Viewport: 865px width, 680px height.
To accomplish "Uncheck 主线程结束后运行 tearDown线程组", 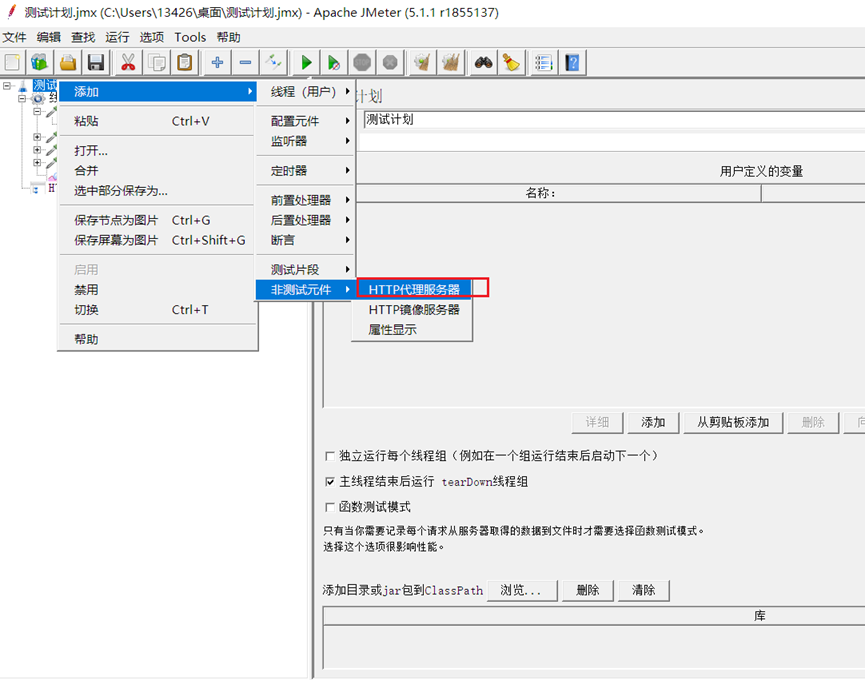I will 330,481.
